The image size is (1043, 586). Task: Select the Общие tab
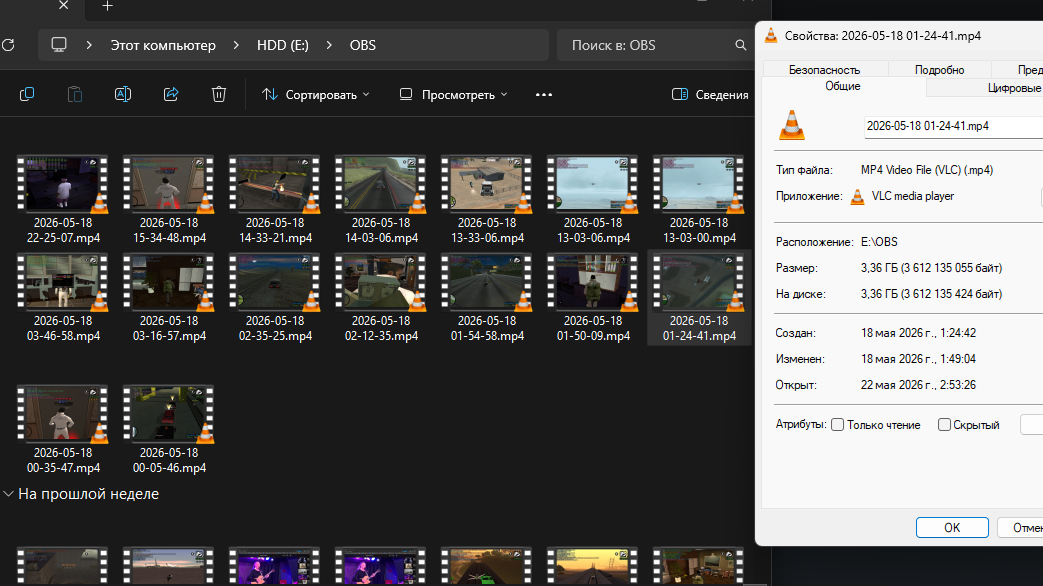[x=843, y=86]
